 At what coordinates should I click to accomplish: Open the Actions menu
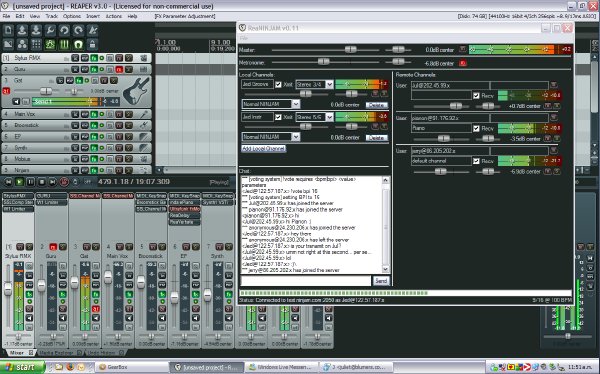pyautogui.click(x=114, y=16)
